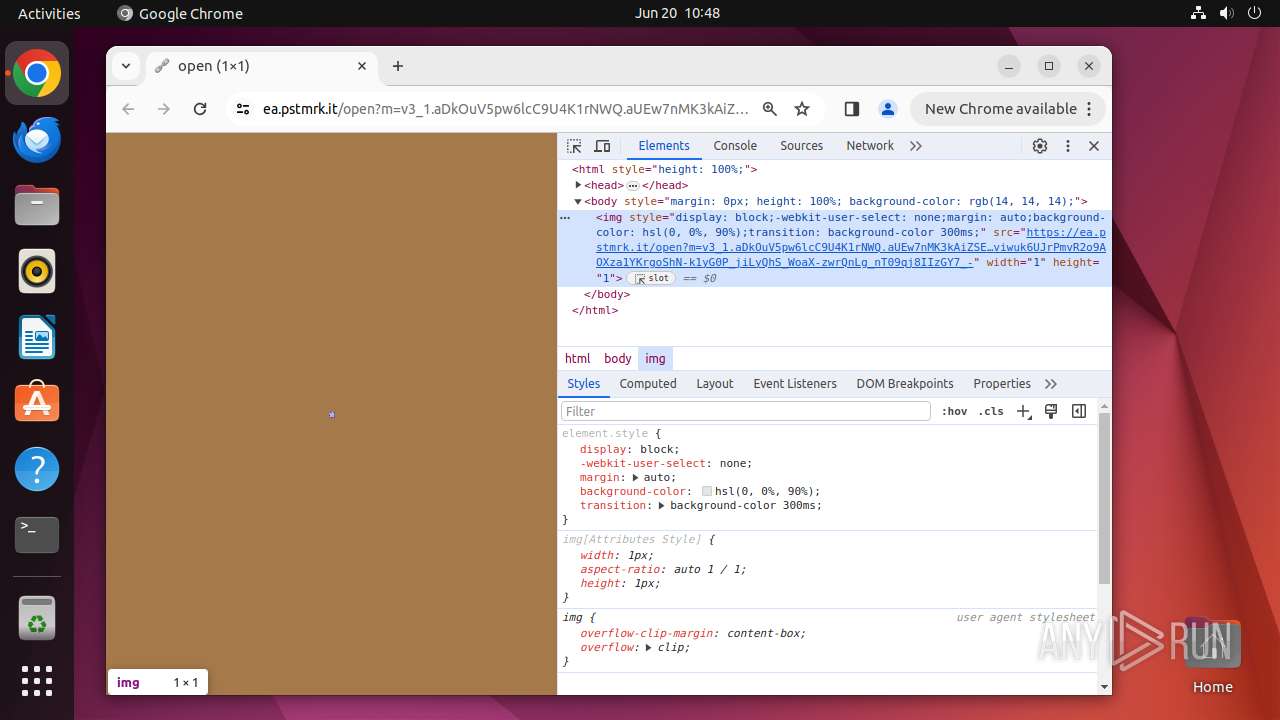
Task: Show more DevTools panel tabs
Action: (x=916, y=146)
